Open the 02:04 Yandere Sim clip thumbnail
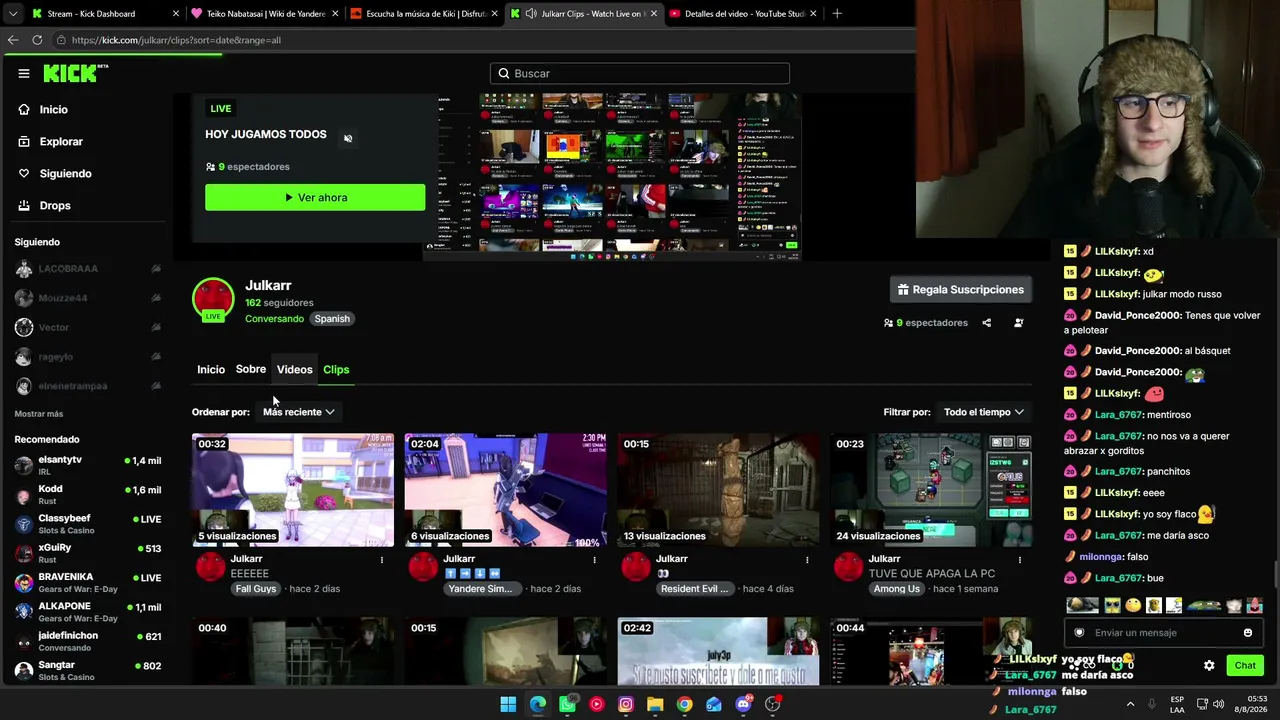 pyautogui.click(x=505, y=490)
